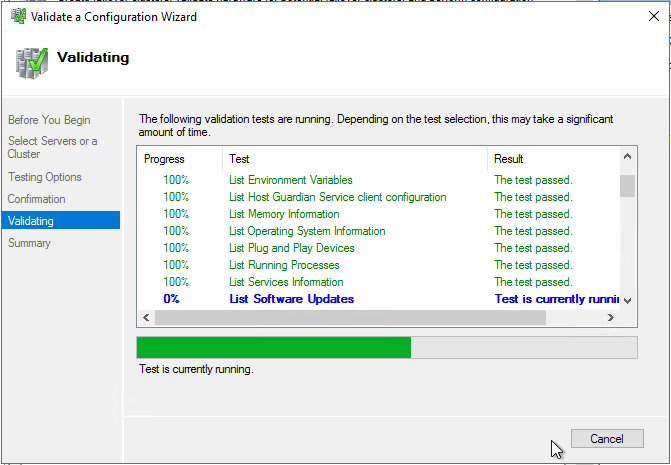Select the Select Servers or a Cluster step
Viewport: 671px width, 465px height.
point(53,147)
